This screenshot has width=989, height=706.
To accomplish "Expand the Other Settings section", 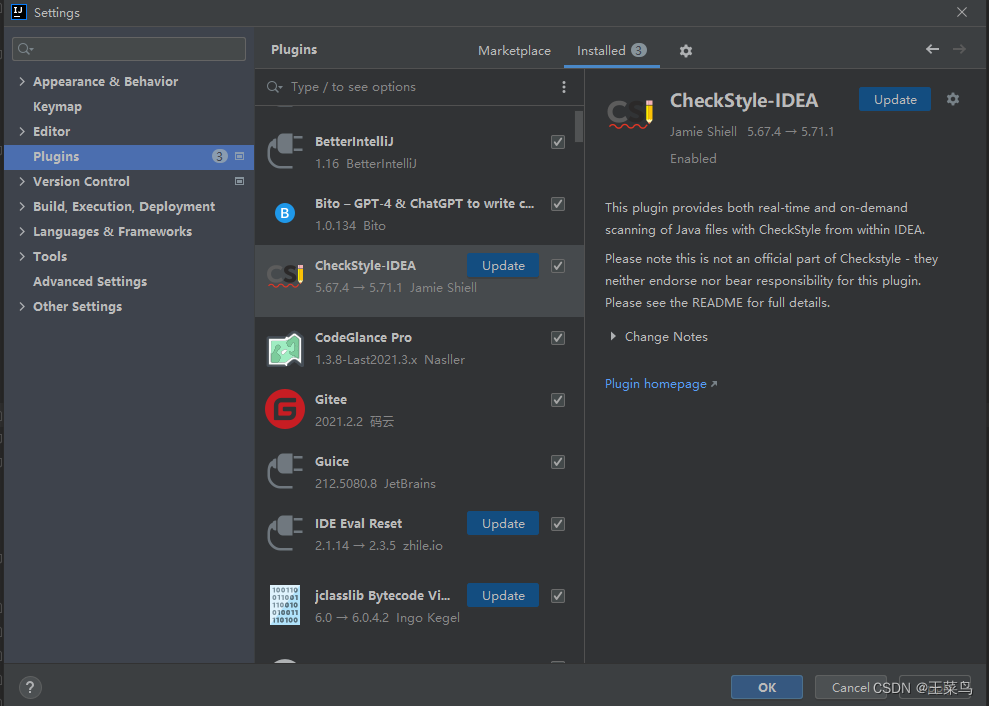I will [x=22, y=306].
